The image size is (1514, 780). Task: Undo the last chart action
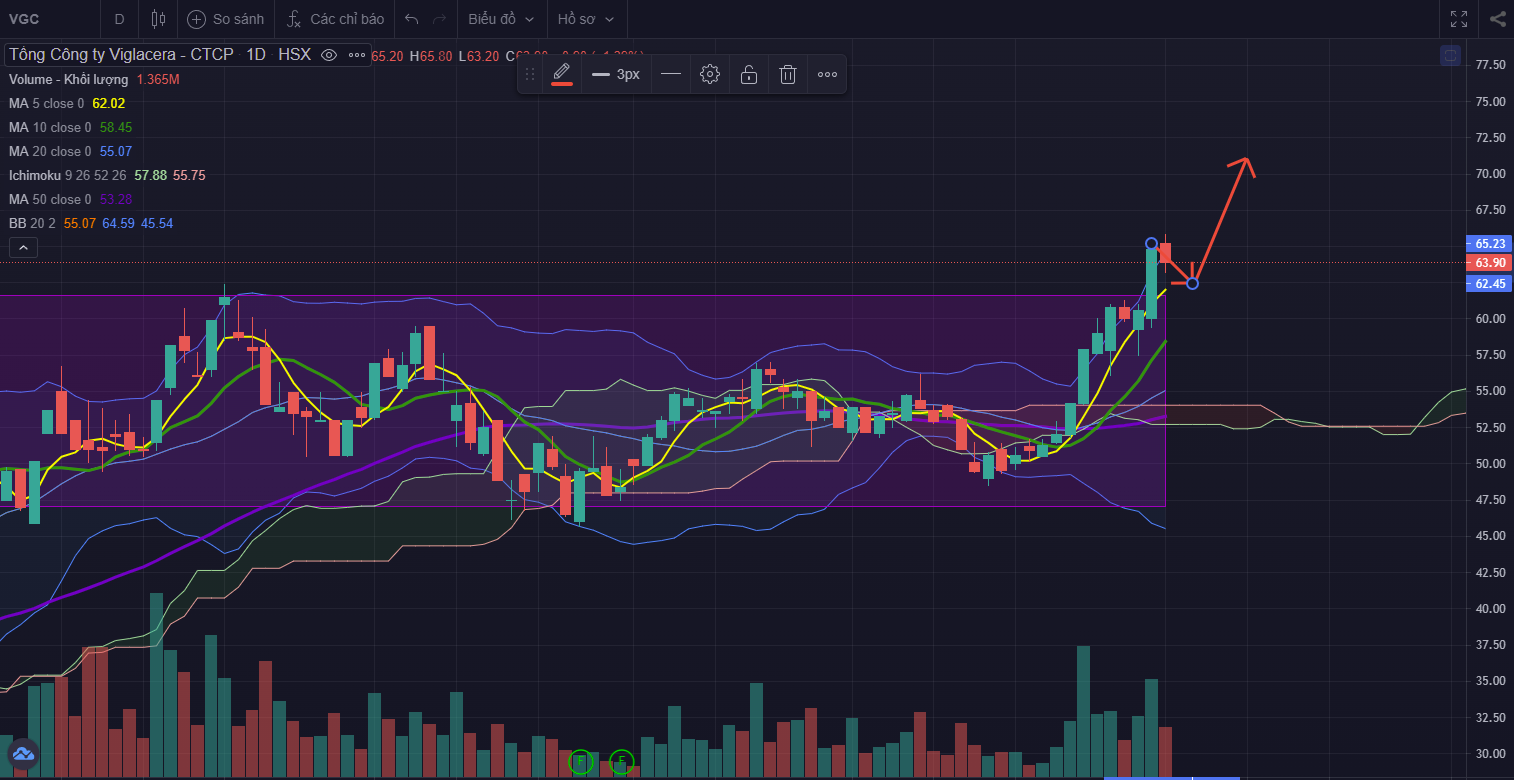click(x=412, y=19)
